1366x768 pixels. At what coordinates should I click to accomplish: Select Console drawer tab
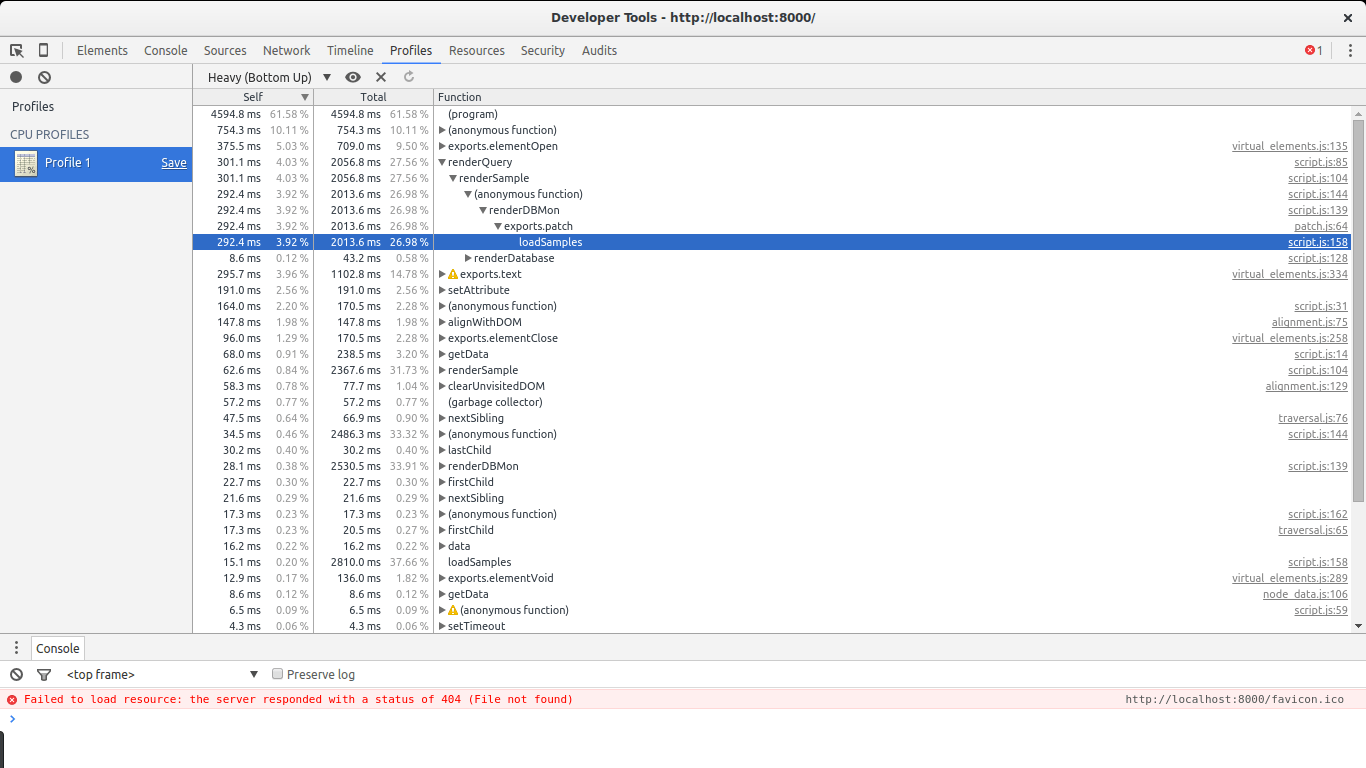pyautogui.click(x=58, y=648)
